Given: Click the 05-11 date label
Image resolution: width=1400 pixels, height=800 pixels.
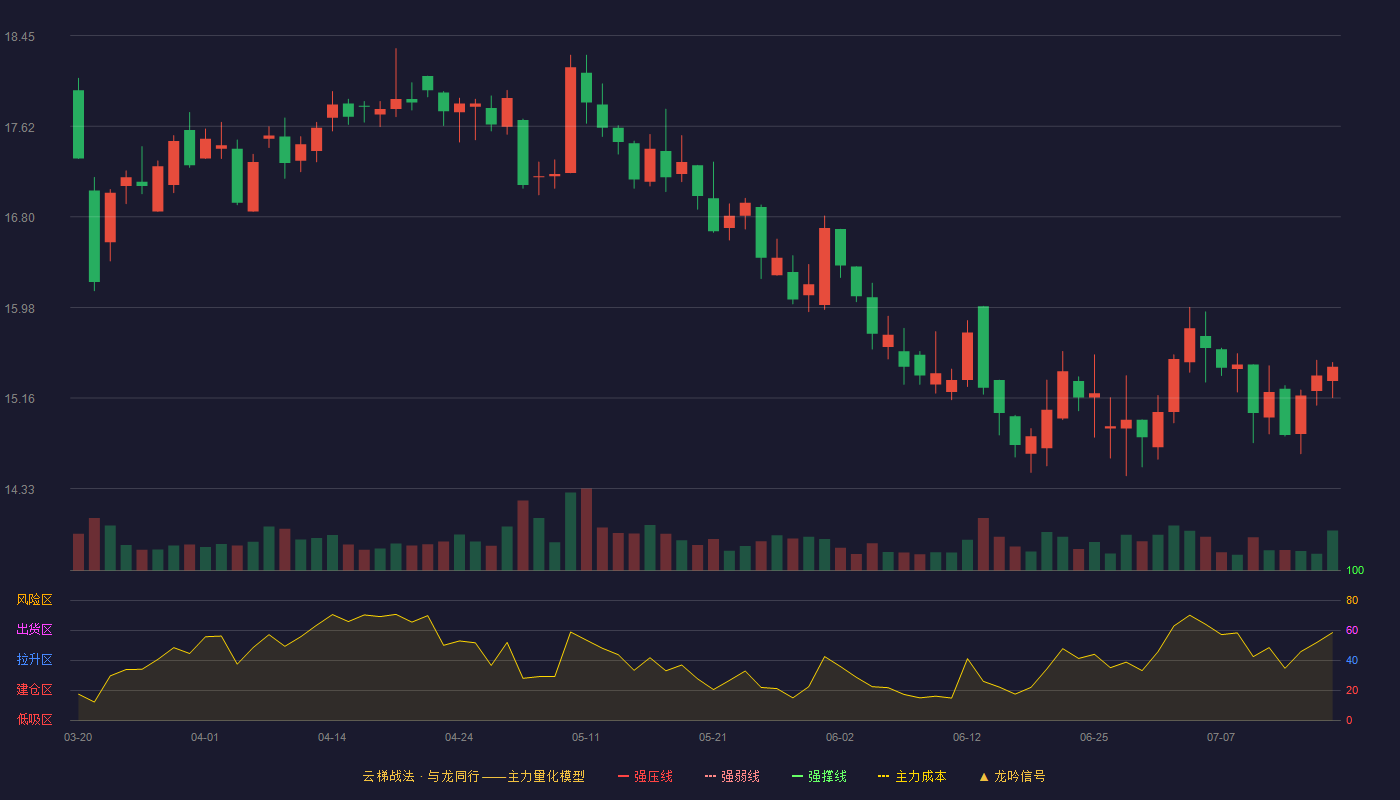Looking at the screenshot, I should tap(586, 737).
